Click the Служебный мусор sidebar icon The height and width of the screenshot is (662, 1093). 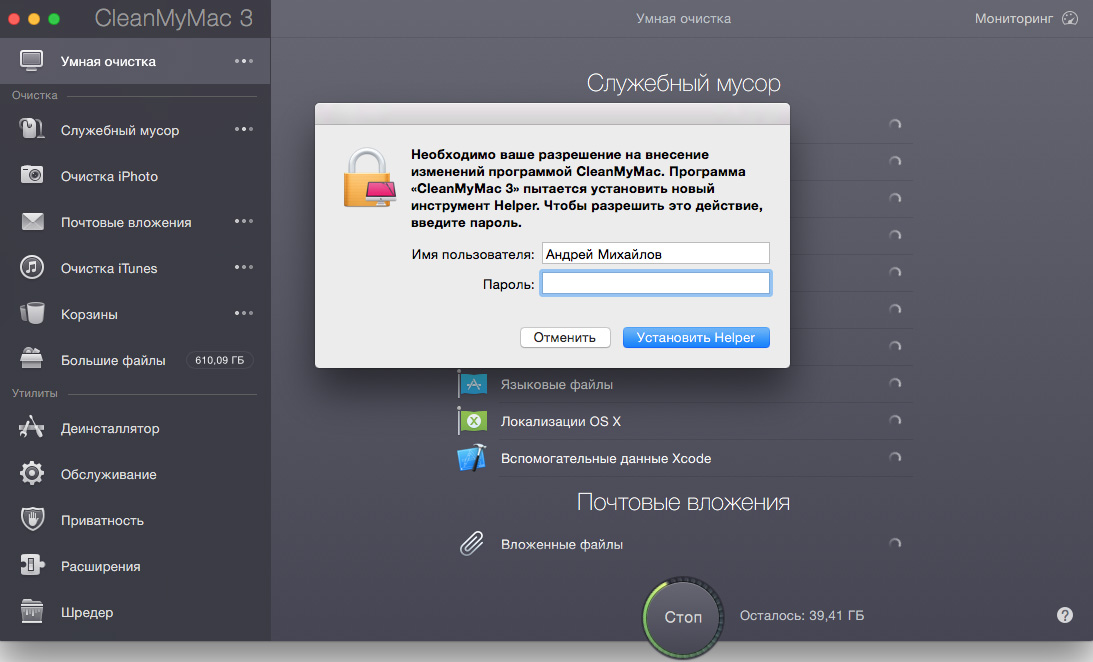pyautogui.click(x=31, y=129)
